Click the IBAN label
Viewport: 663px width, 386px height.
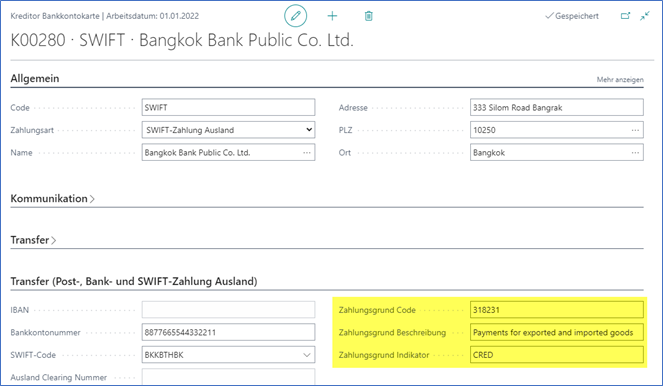[x=19, y=310]
